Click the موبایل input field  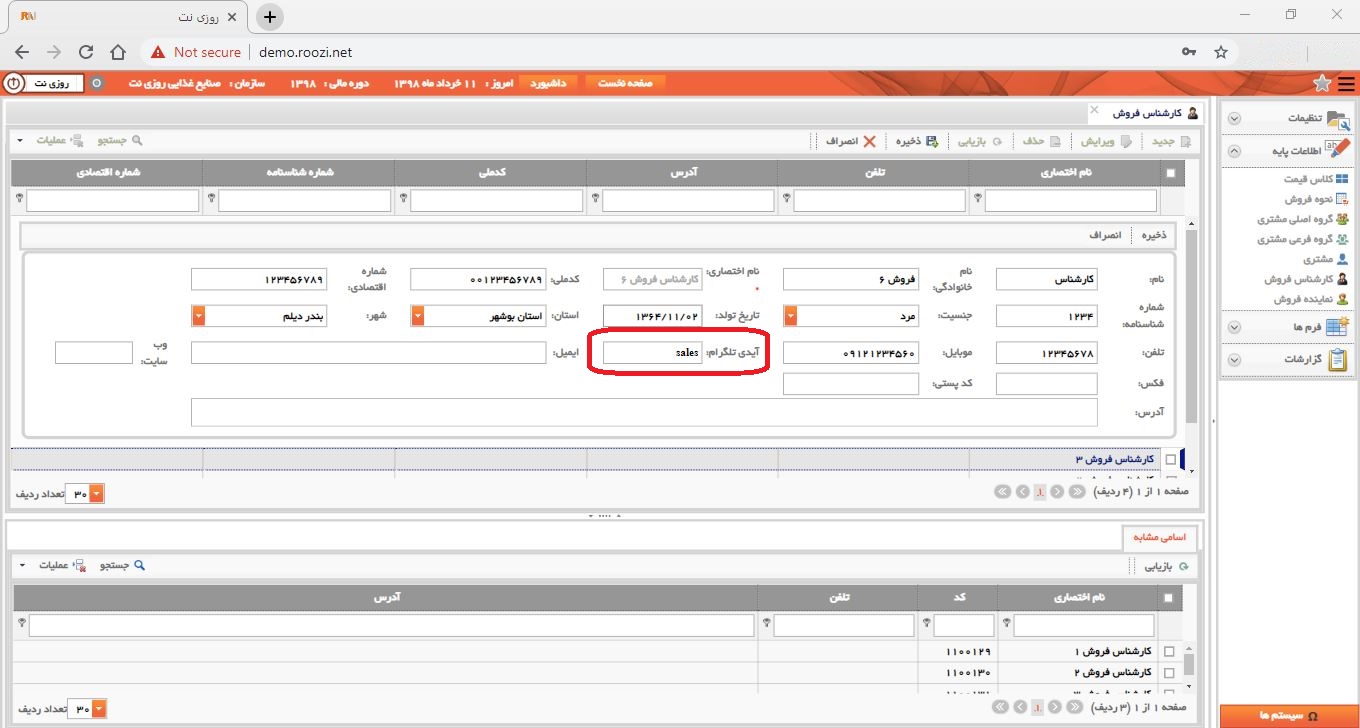click(x=850, y=353)
